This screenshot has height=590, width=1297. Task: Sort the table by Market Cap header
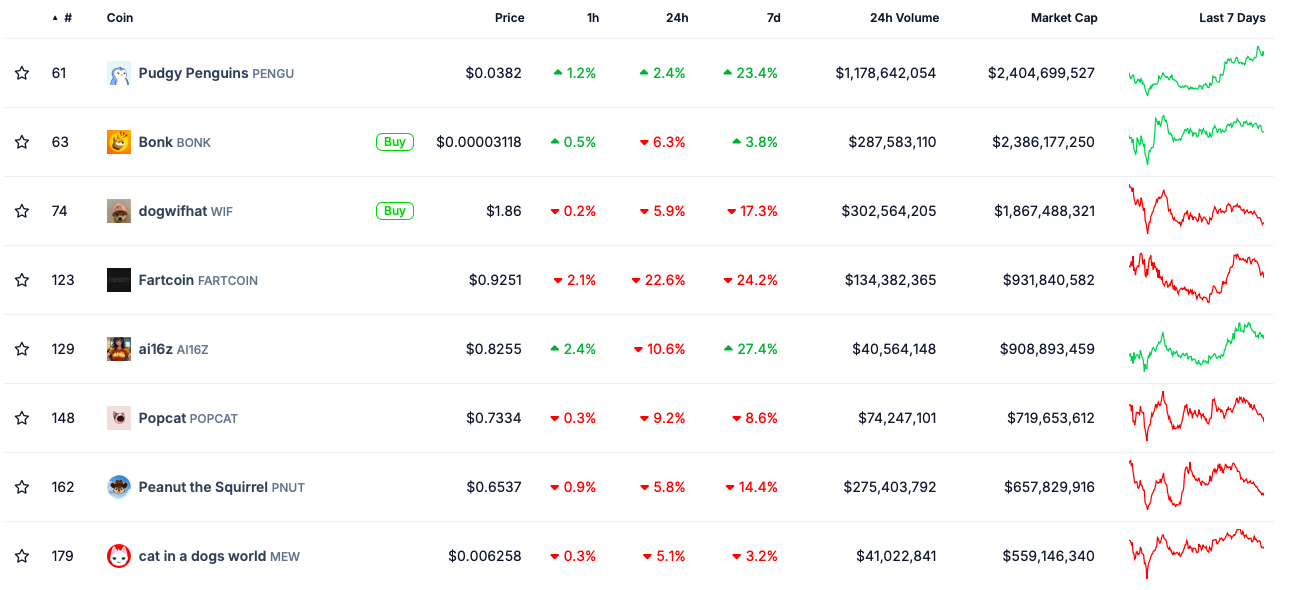[1064, 17]
